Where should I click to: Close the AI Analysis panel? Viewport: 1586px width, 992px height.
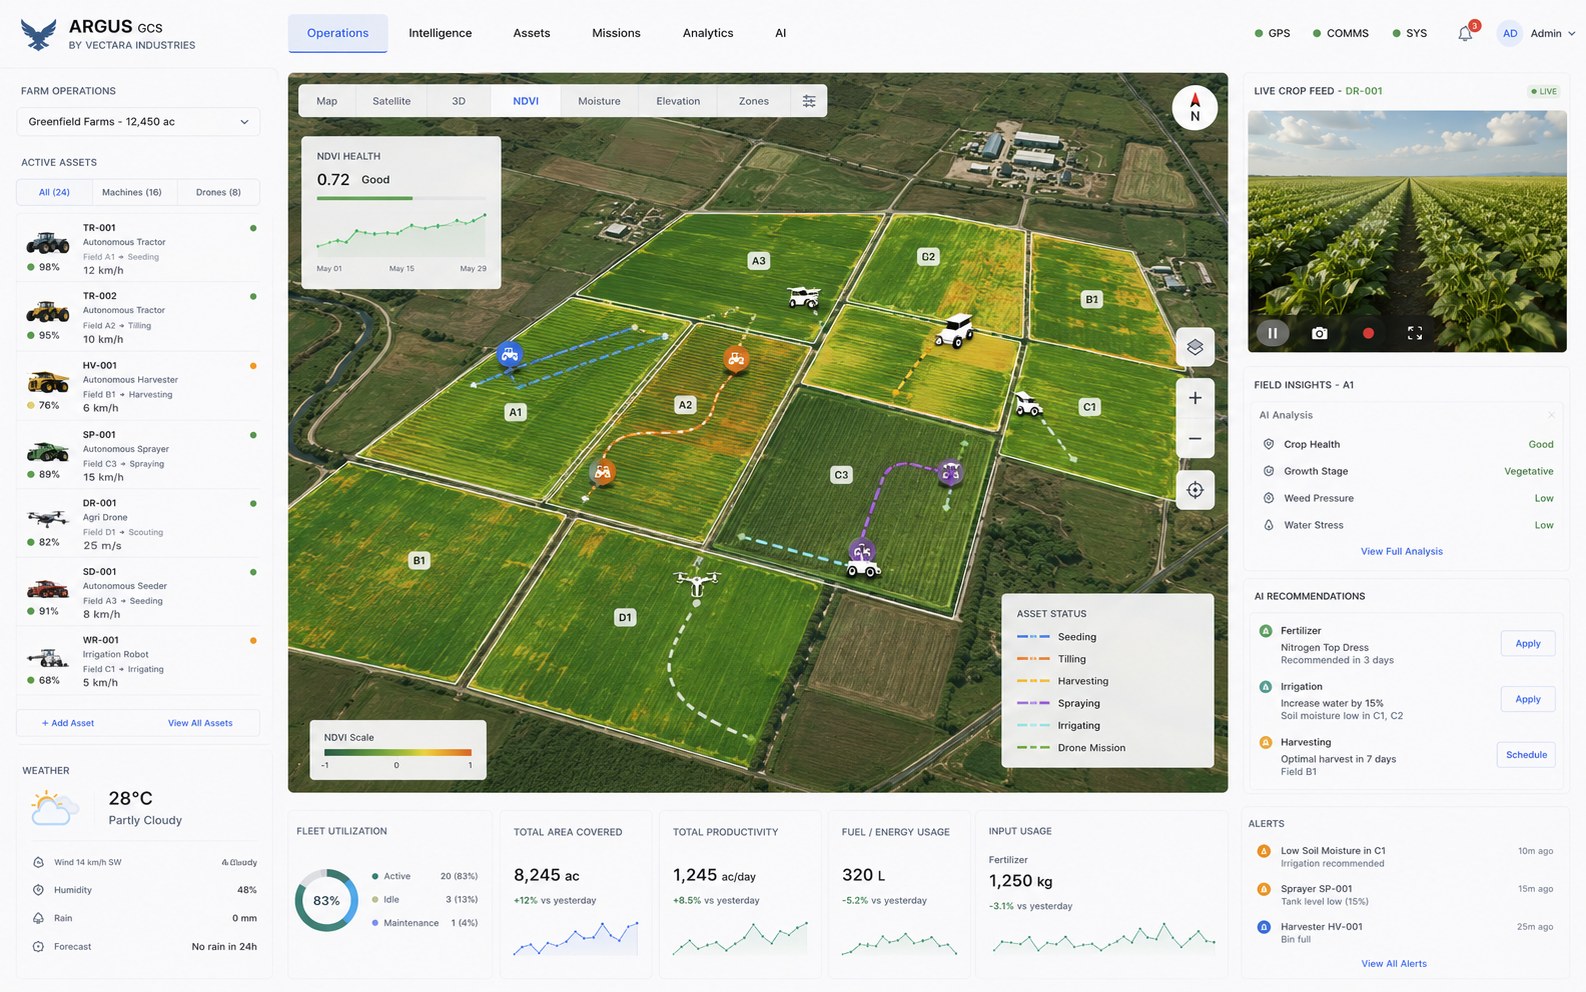click(1551, 415)
